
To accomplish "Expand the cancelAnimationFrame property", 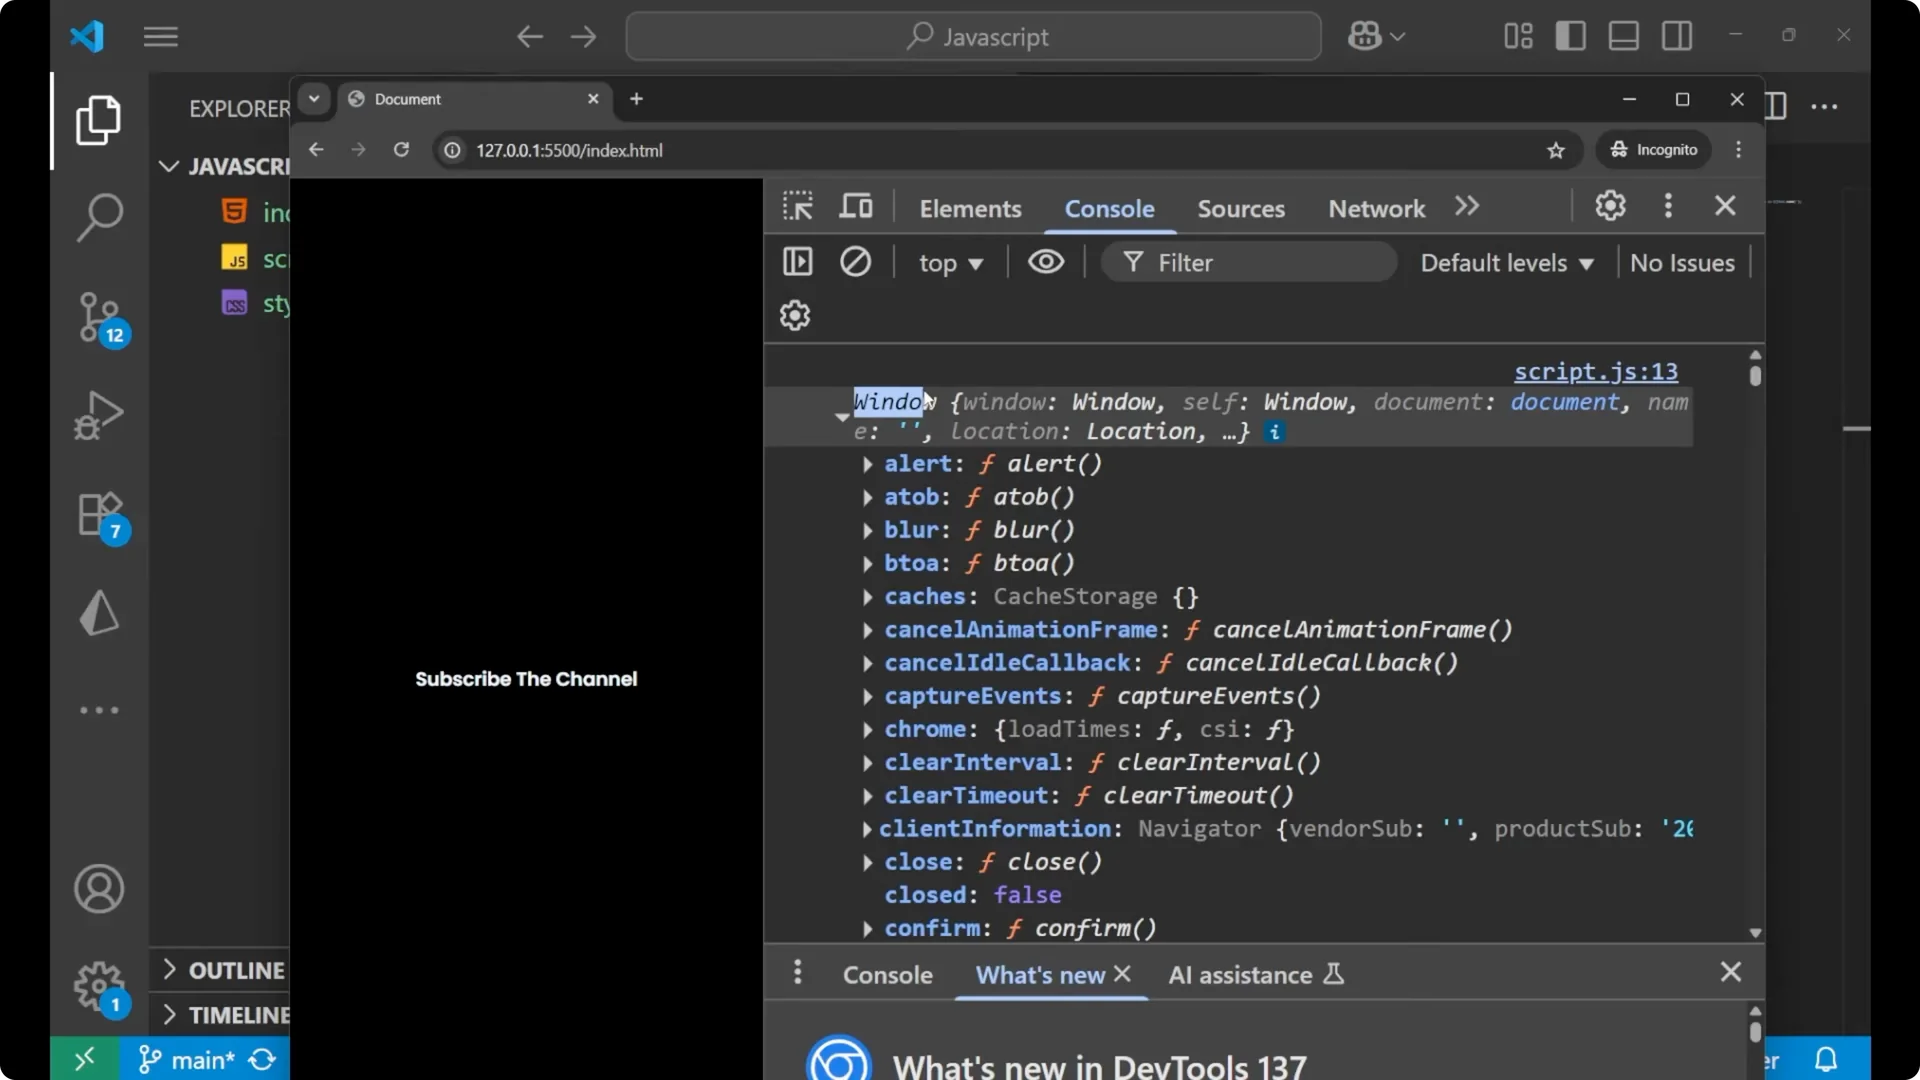I will point(867,631).
